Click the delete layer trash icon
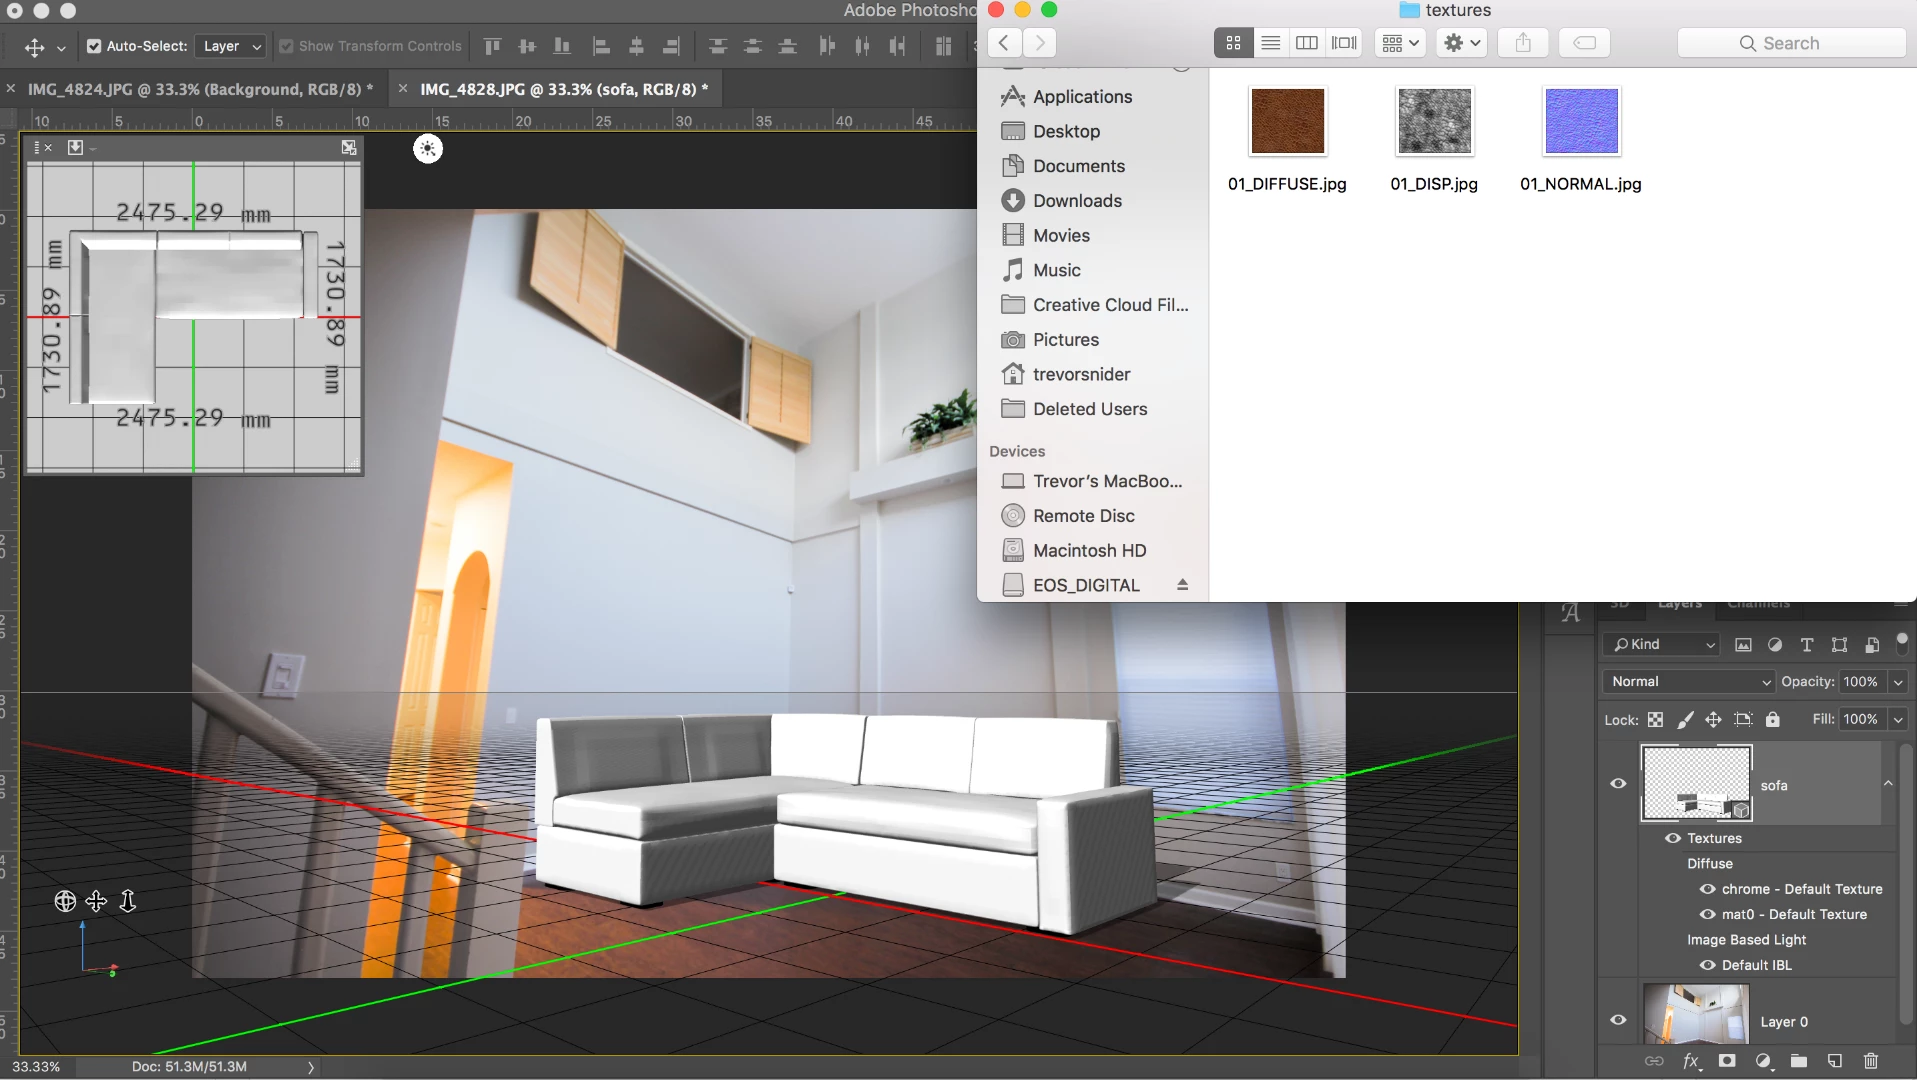Screen dimensions: 1917x1080 1871,1061
